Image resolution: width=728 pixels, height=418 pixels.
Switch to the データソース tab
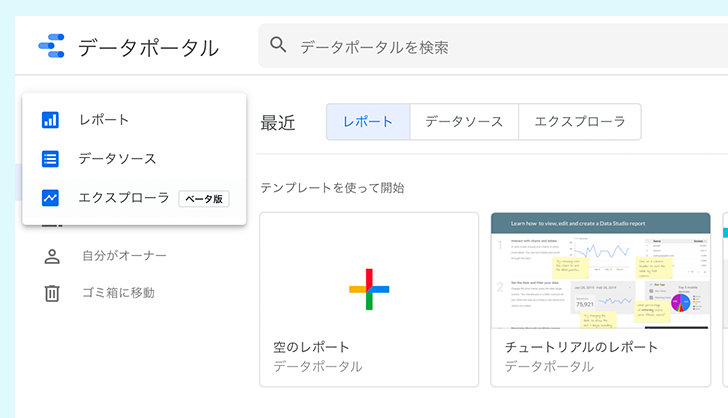coord(464,122)
